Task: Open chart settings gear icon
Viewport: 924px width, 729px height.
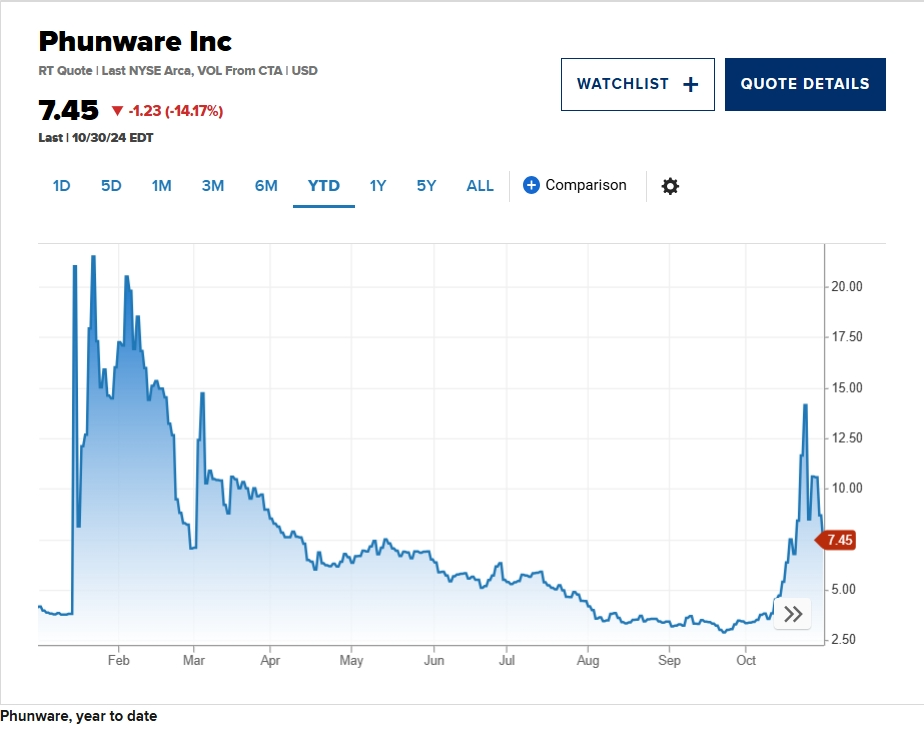Action: tap(670, 186)
